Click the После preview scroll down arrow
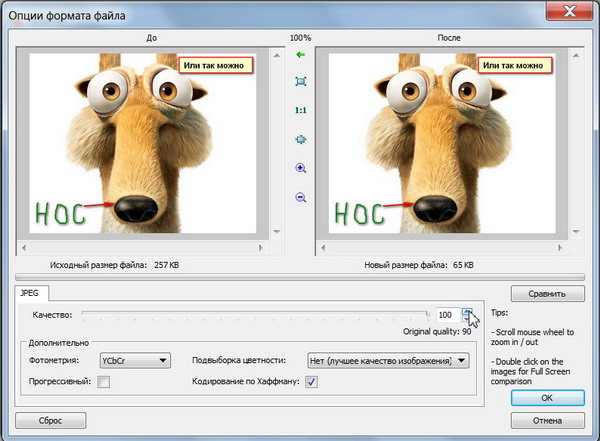The width and height of the screenshot is (600, 441). point(576,232)
